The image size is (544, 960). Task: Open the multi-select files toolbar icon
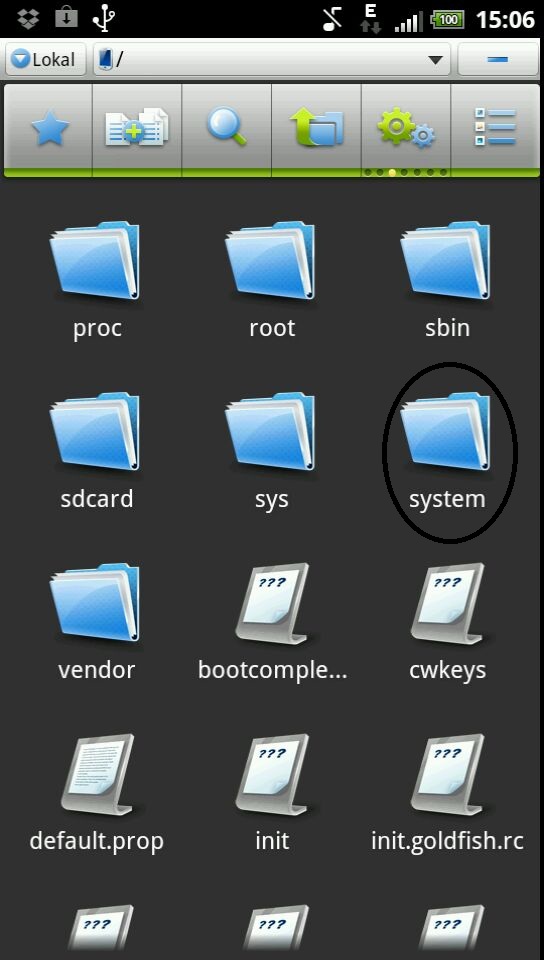point(136,128)
